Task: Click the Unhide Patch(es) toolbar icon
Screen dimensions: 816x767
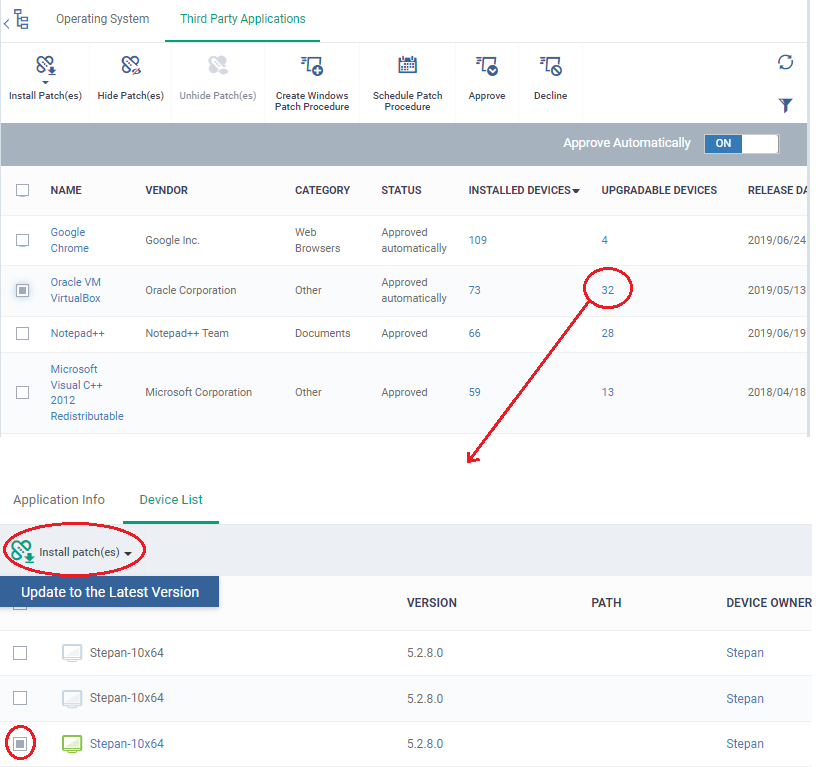Action: [x=218, y=66]
